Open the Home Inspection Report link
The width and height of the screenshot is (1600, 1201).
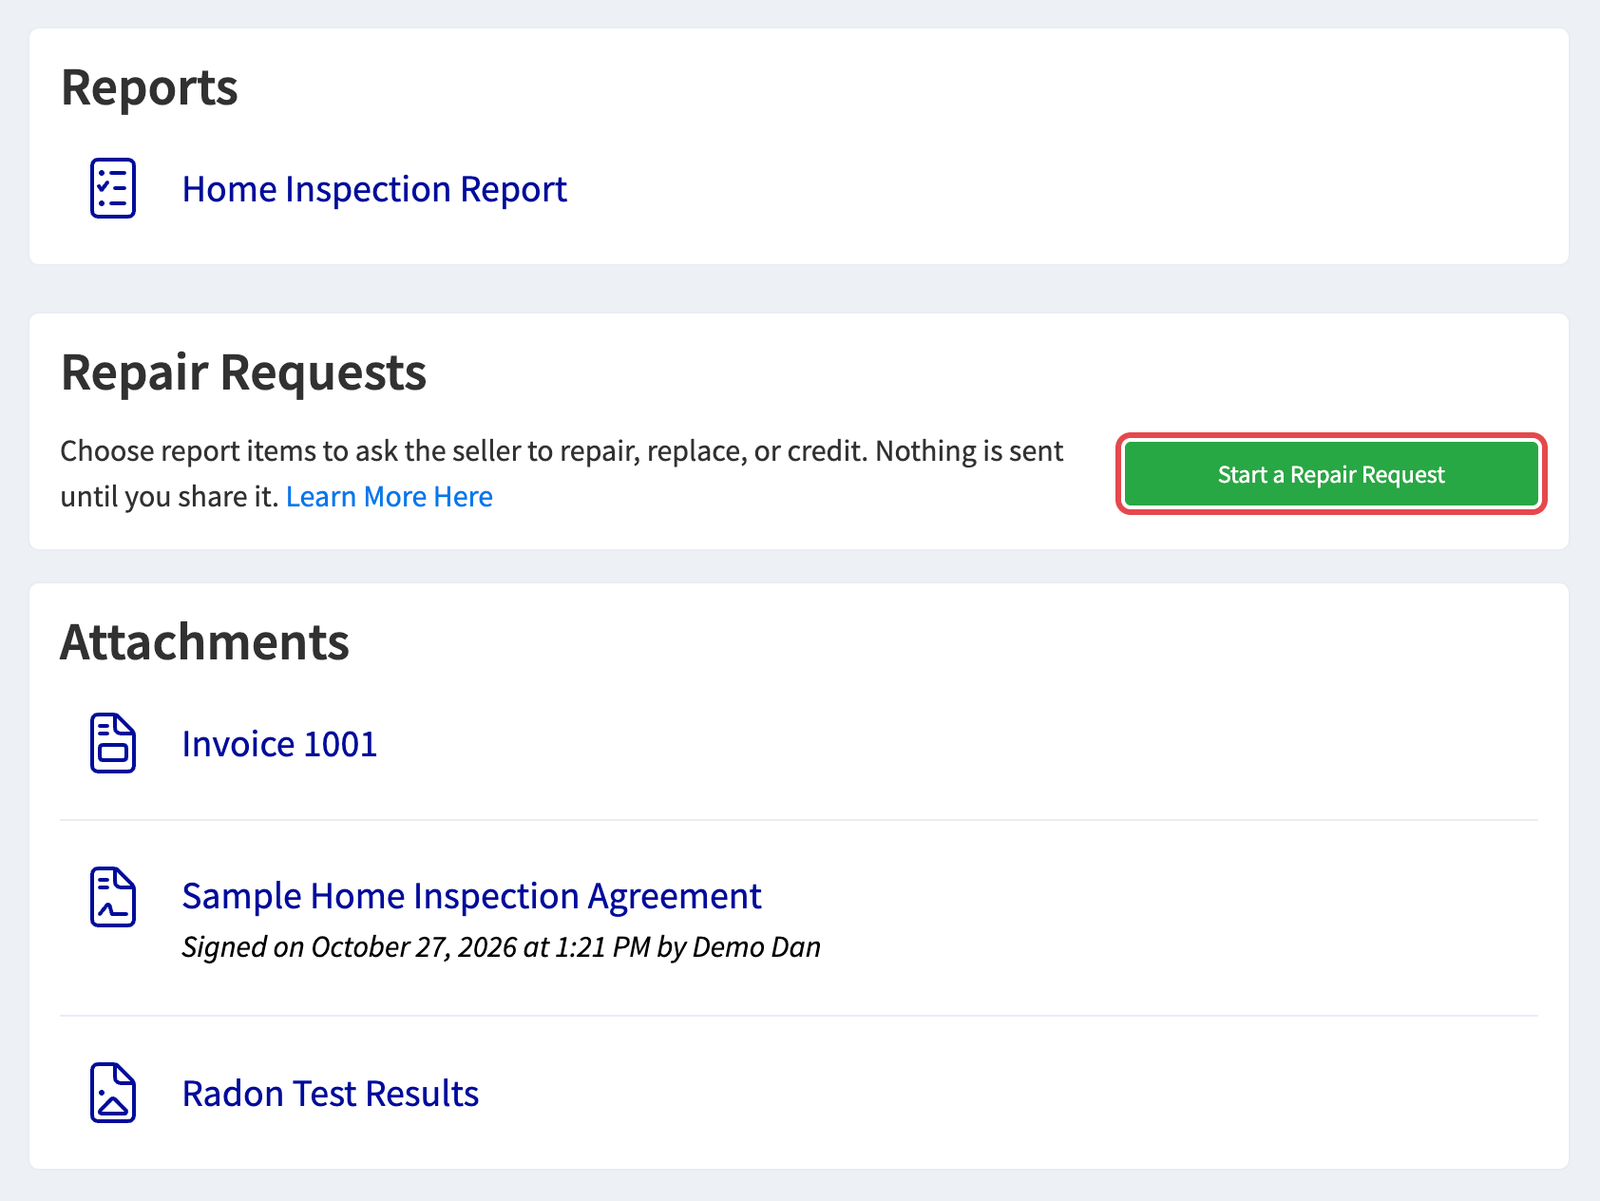click(374, 189)
